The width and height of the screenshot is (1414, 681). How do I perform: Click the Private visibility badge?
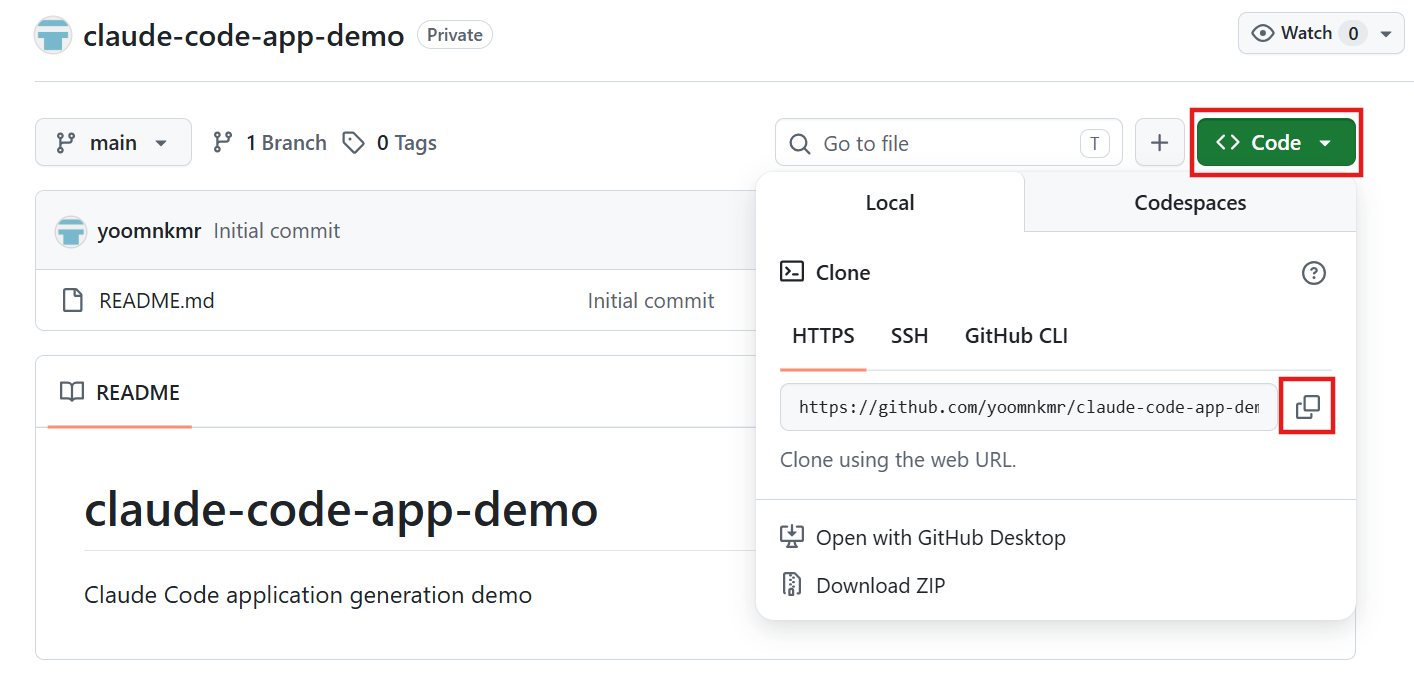click(x=455, y=35)
